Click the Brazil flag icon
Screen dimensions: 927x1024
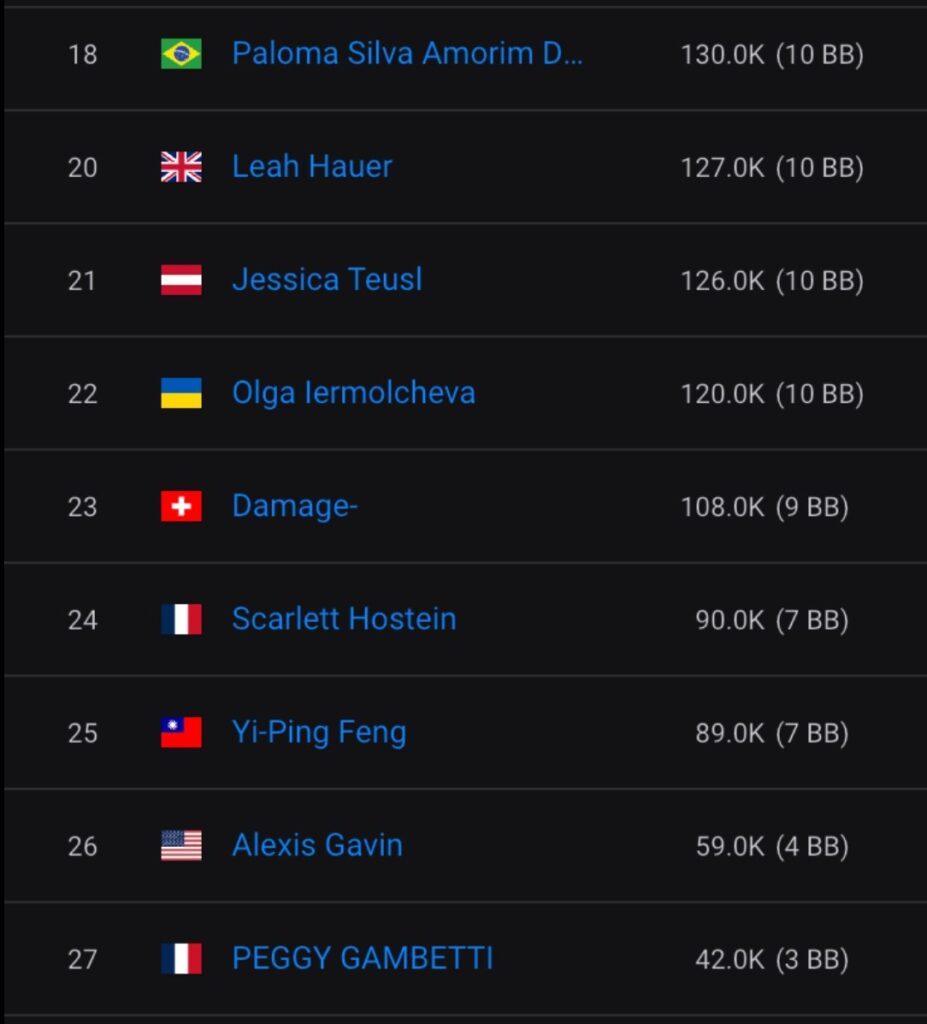181,54
